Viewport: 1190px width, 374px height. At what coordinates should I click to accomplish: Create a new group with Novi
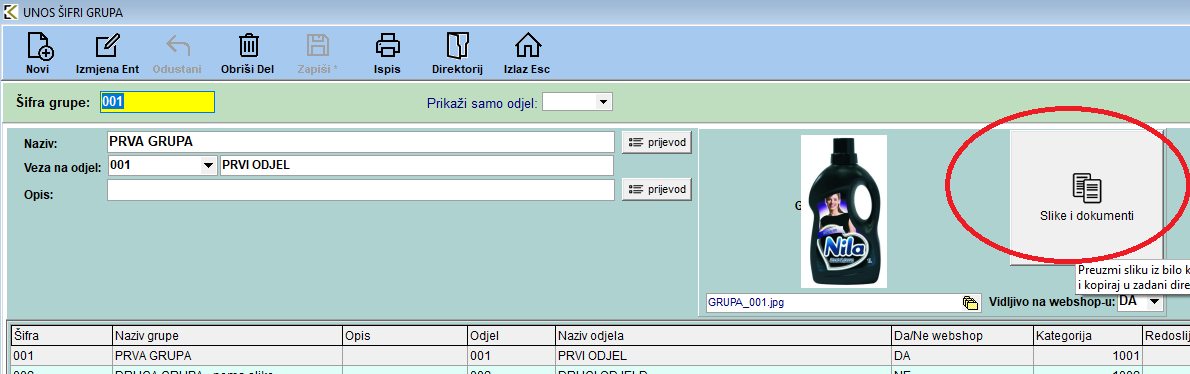38,53
